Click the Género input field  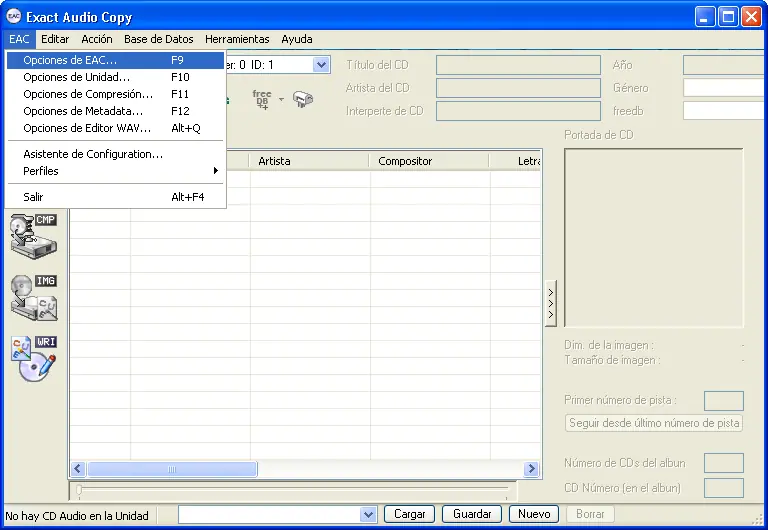(725, 88)
